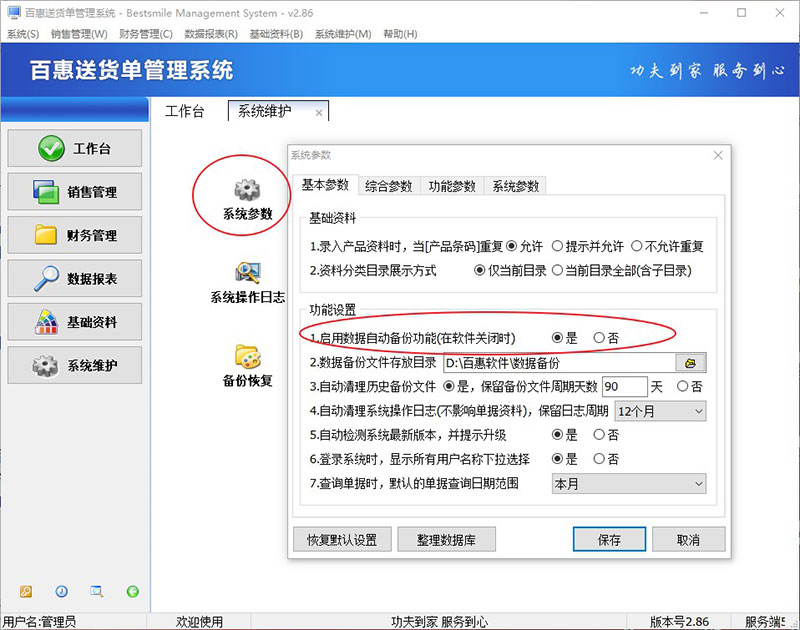Click 取消 to cancel dialog
Screen dimensions: 800x630
pyautogui.click(x=688, y=539)
